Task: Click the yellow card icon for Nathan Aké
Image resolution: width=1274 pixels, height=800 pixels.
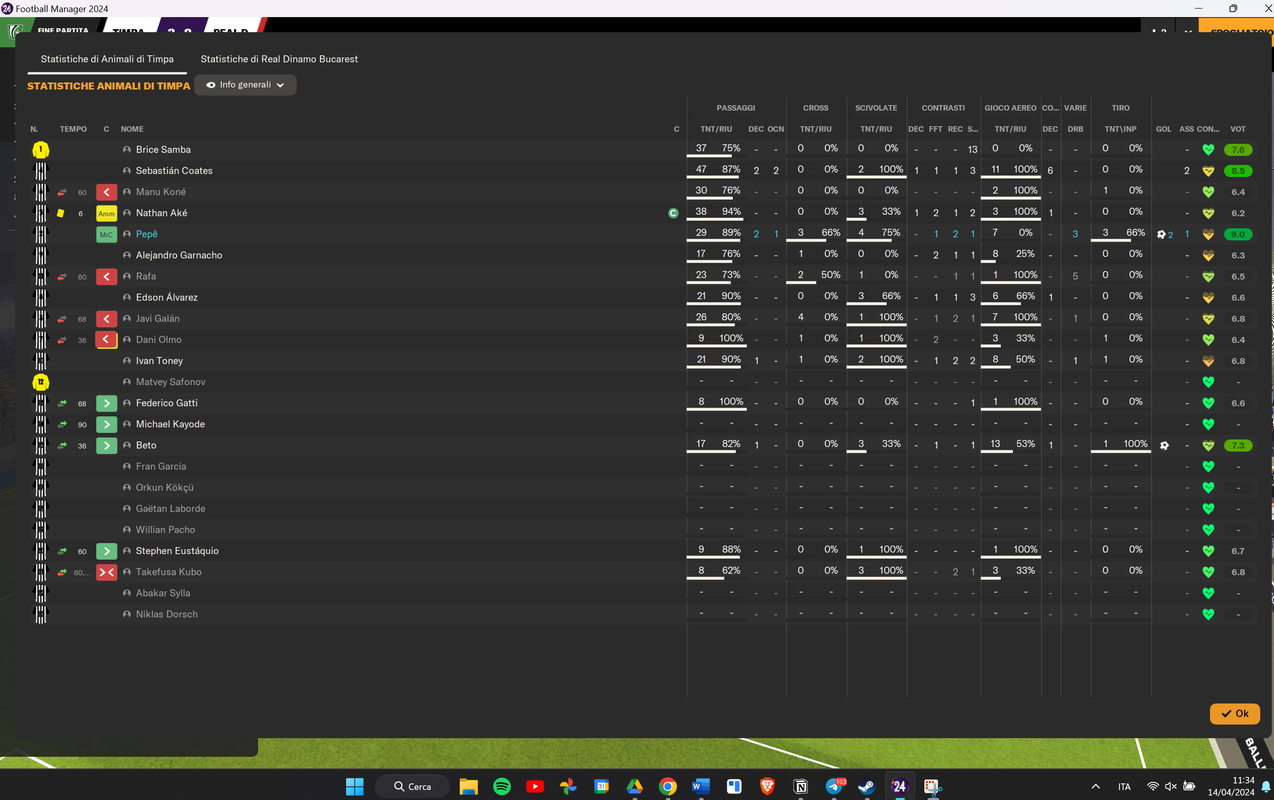Action: tap(61, 213)
